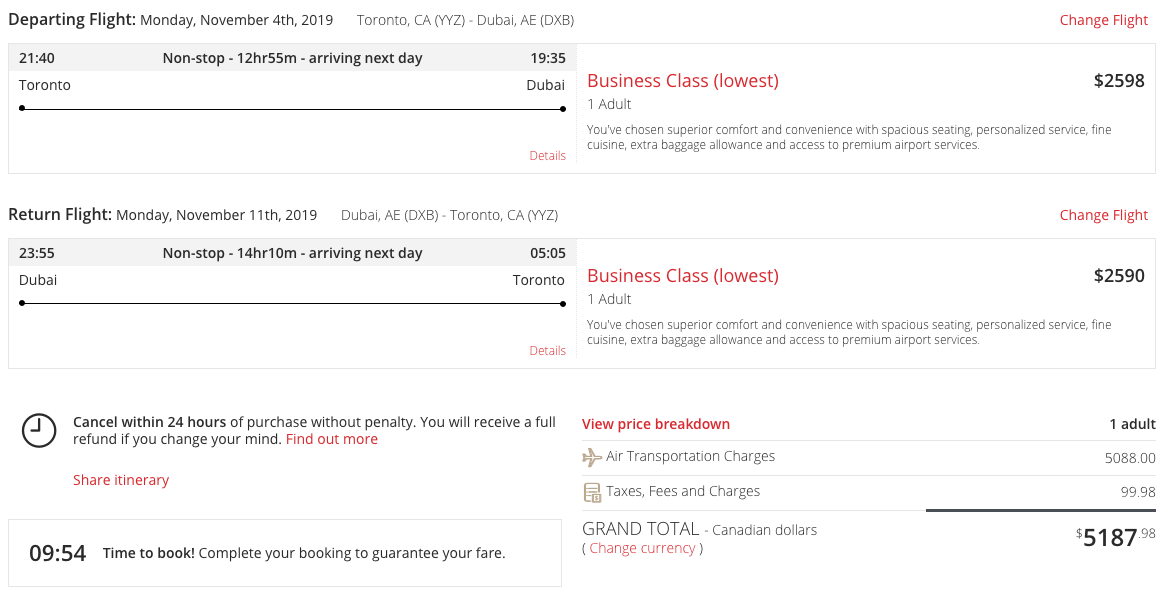1167x616 pixels.
Task: Click the return flight route timeline line
Action: pos(292,304)
